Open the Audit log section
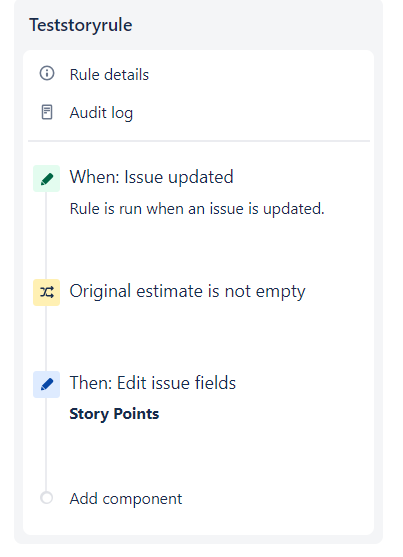This screenshot has width=403, height=557. (101, 113)
